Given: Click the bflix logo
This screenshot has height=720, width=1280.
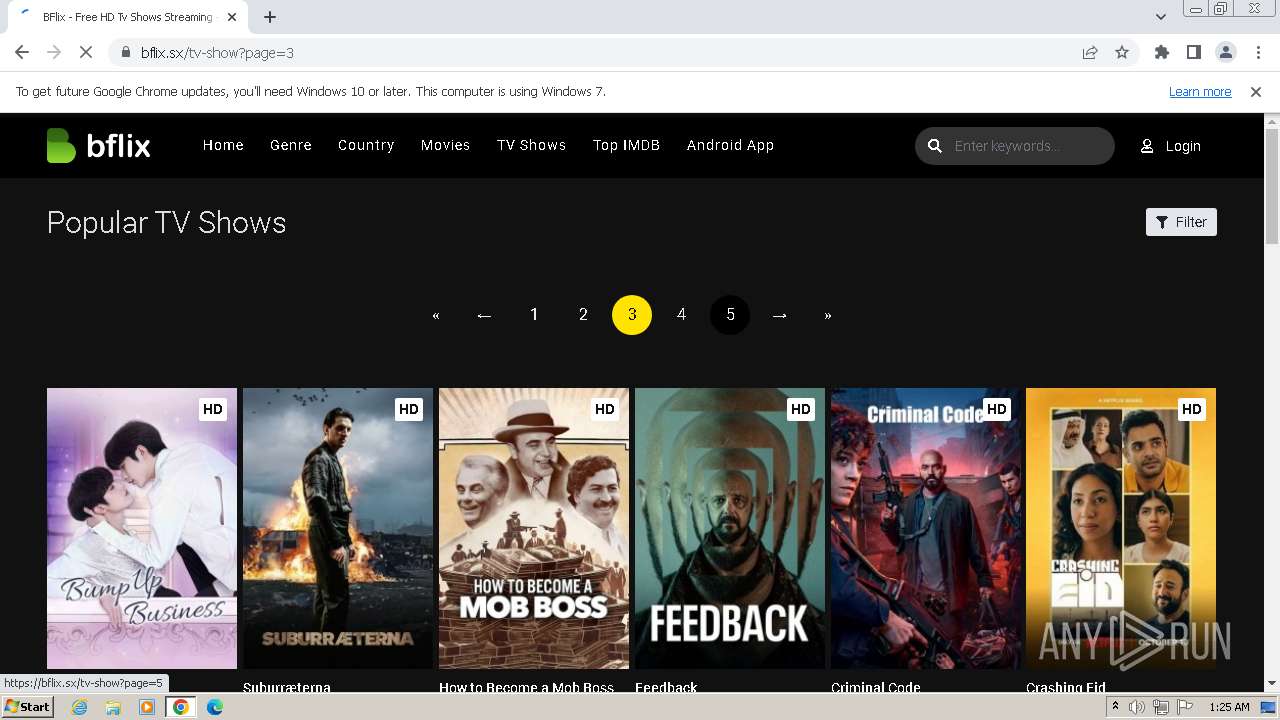Looking at the screenshot, I should click(98, 146).
